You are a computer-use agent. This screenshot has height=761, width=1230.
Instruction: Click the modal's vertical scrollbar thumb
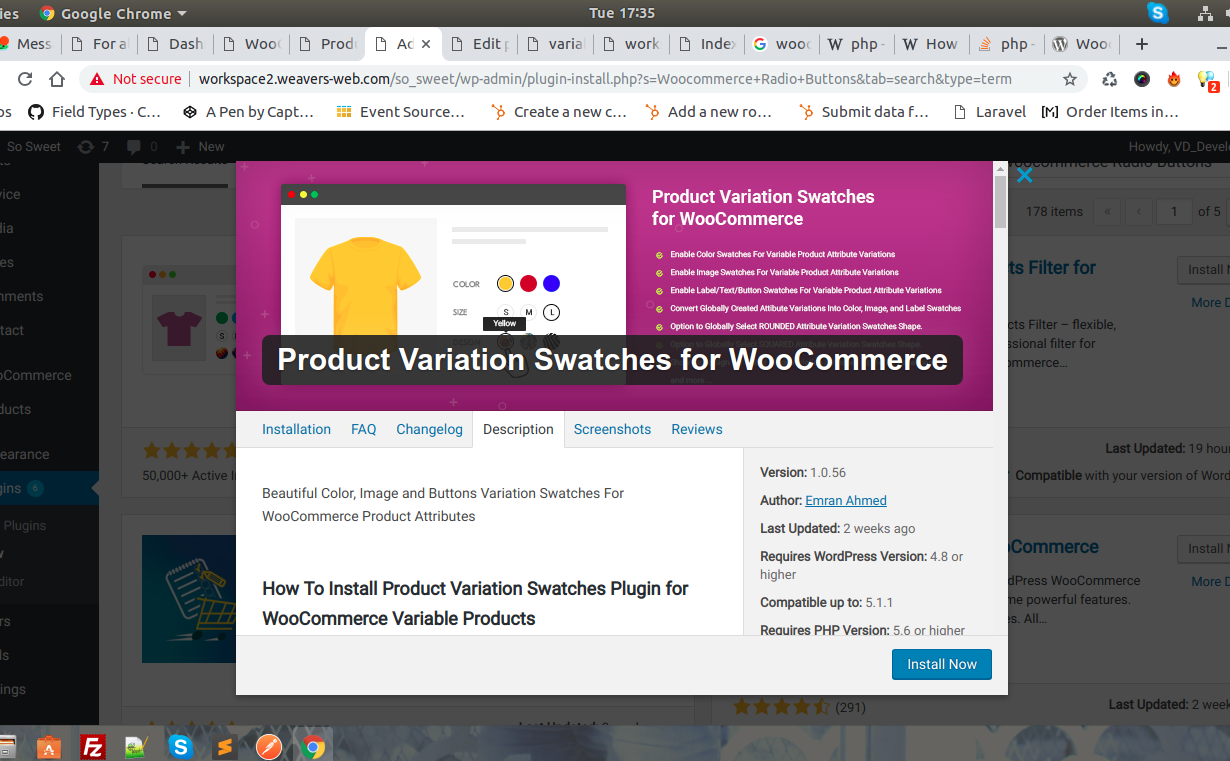coord(1001,202)
